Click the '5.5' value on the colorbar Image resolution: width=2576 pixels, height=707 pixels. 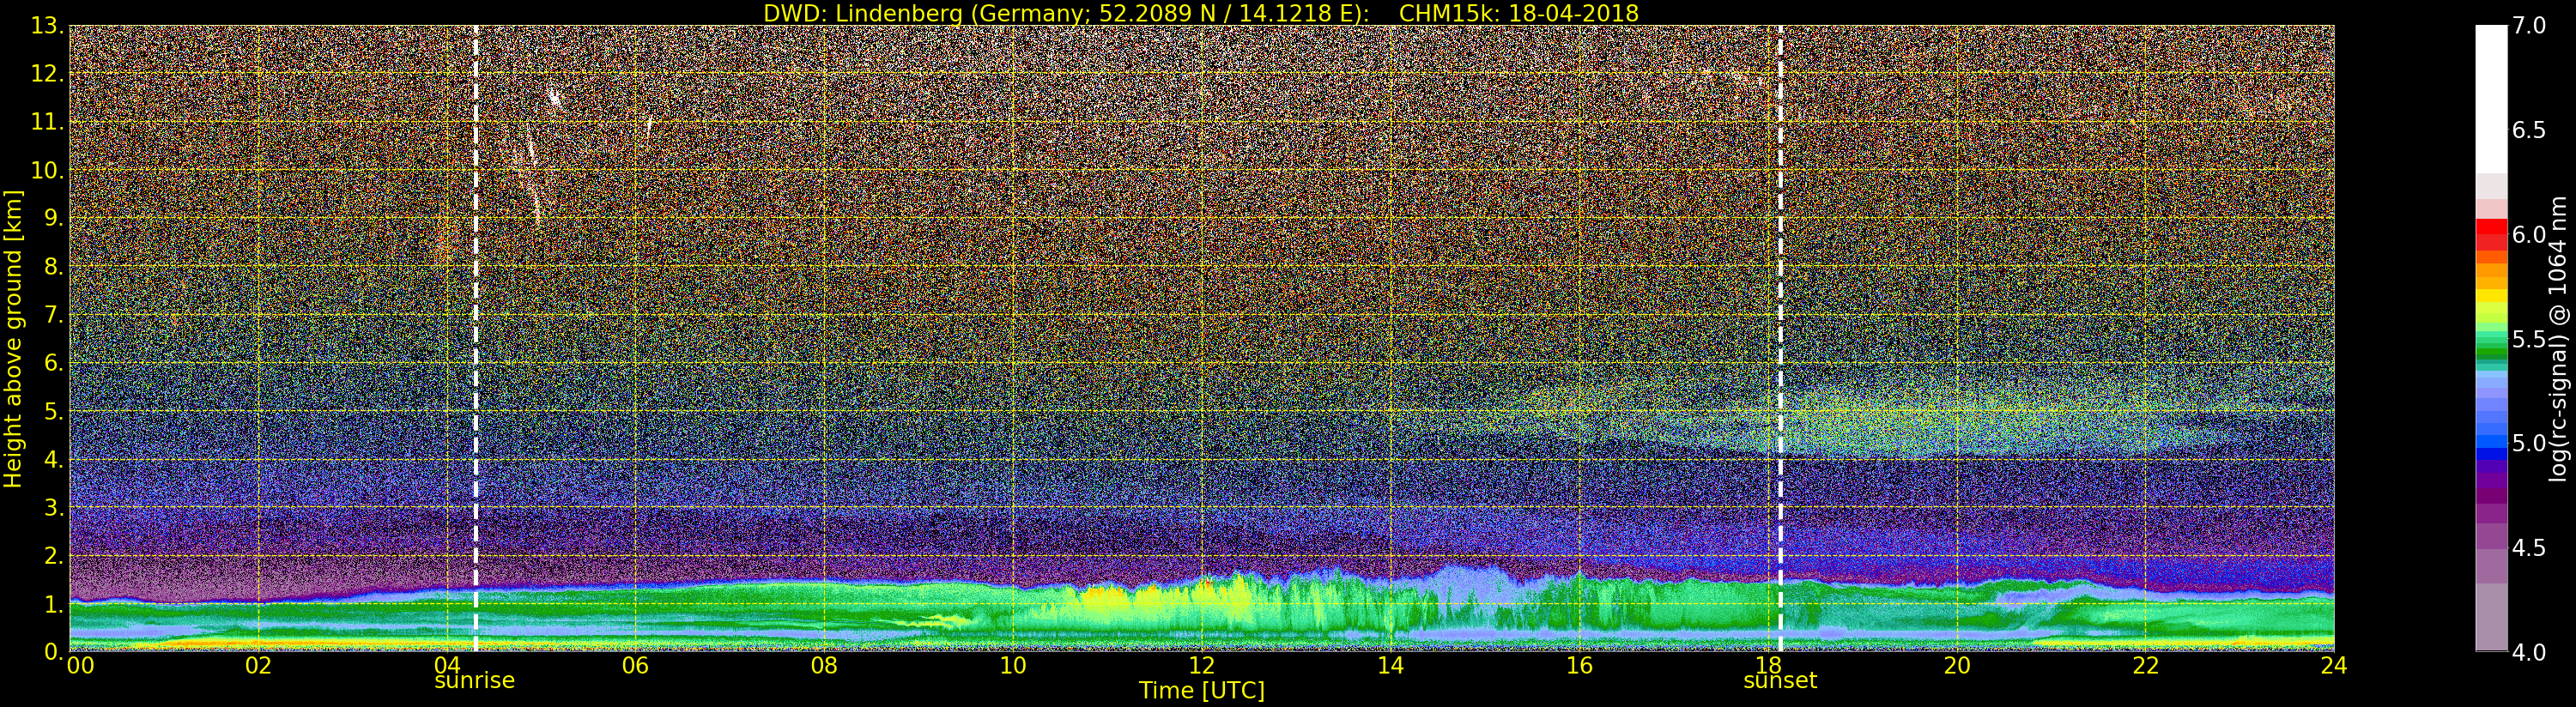click(x=2529, y=339)
